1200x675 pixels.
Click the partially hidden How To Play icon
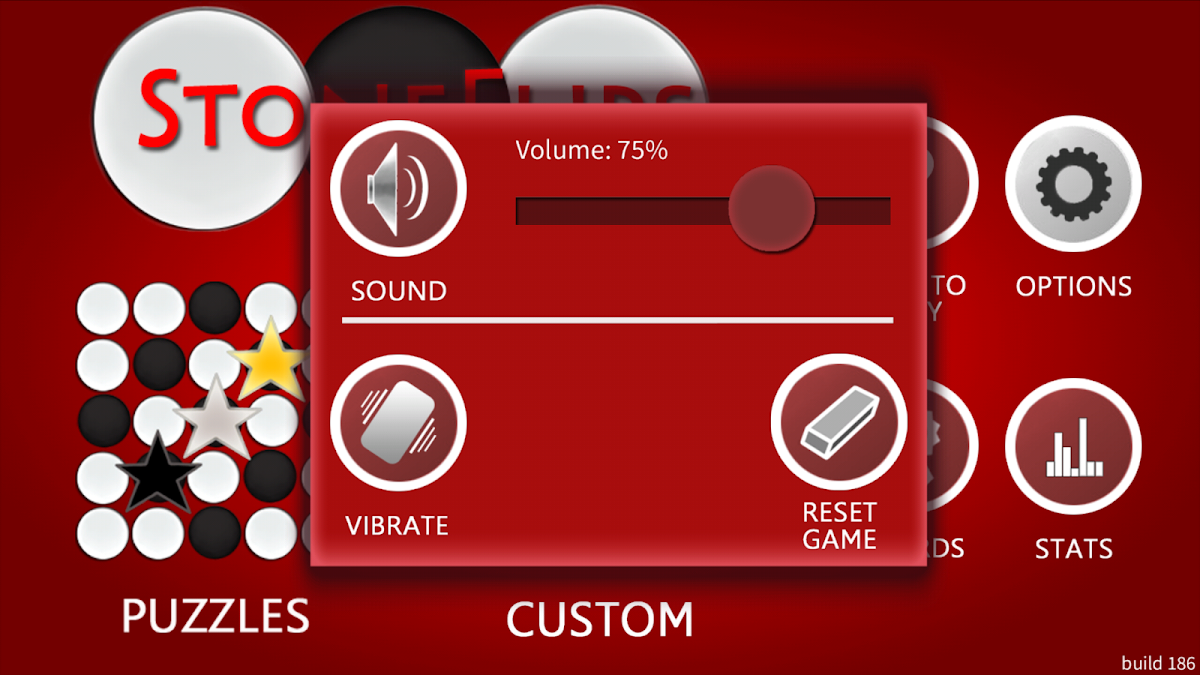(950, 184)
